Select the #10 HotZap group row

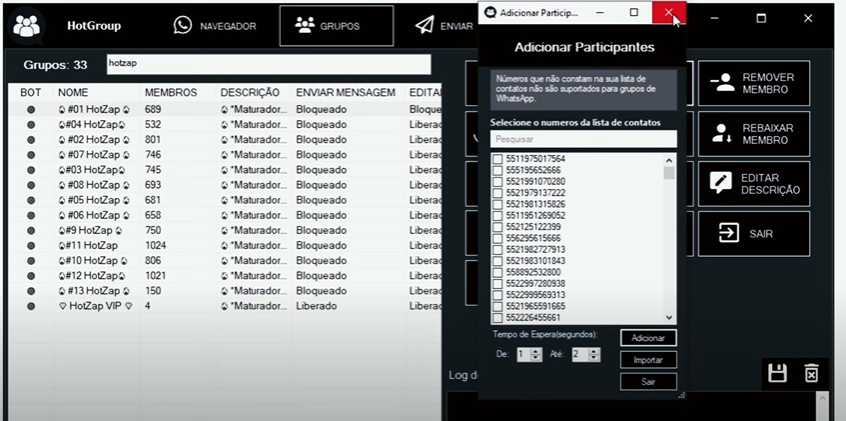(x=226, y=261)
